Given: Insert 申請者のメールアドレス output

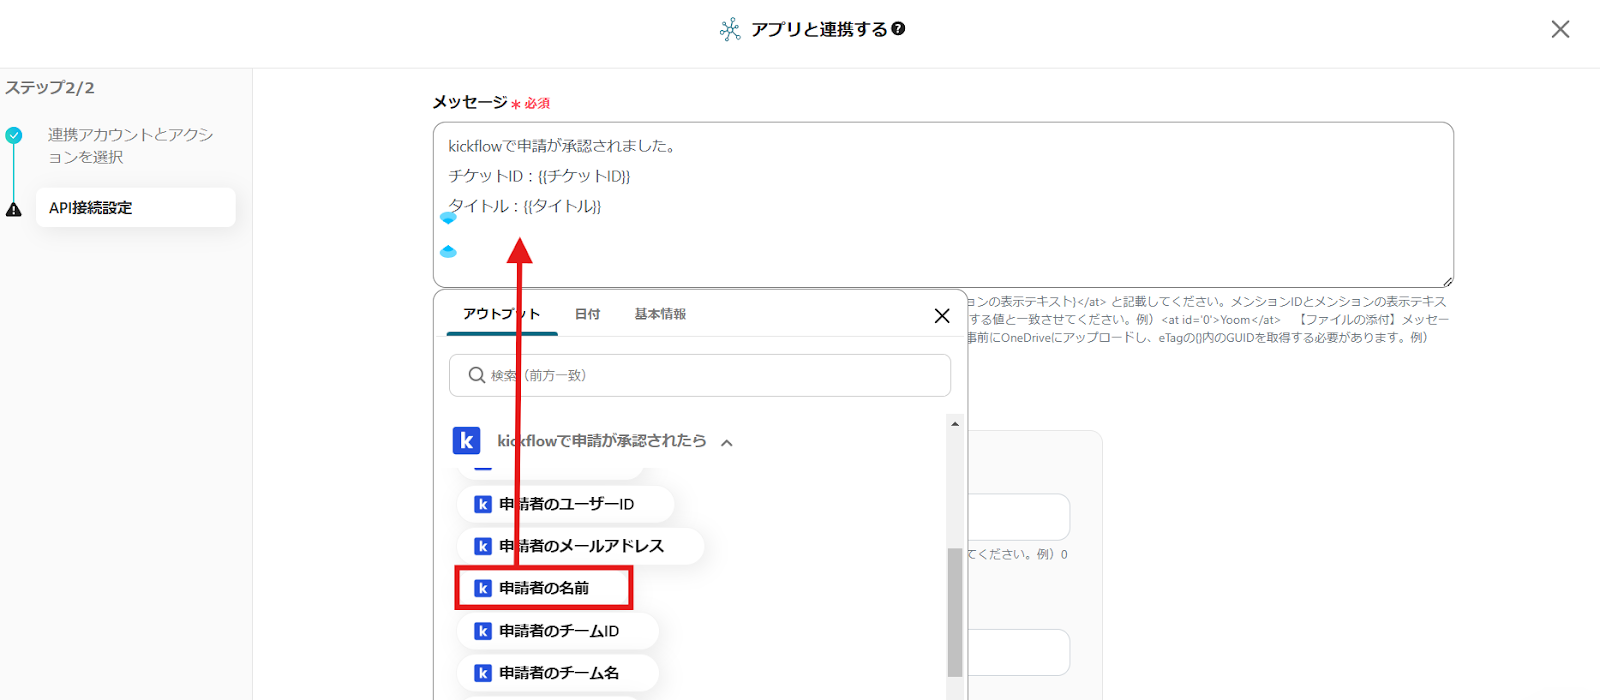Looking at the screenshot, I should (x=580, y=546).
